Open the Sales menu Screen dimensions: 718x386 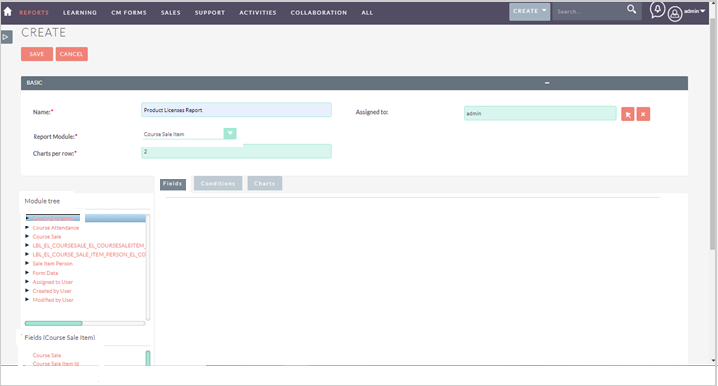pyautogui.click(x=170, y=13)
